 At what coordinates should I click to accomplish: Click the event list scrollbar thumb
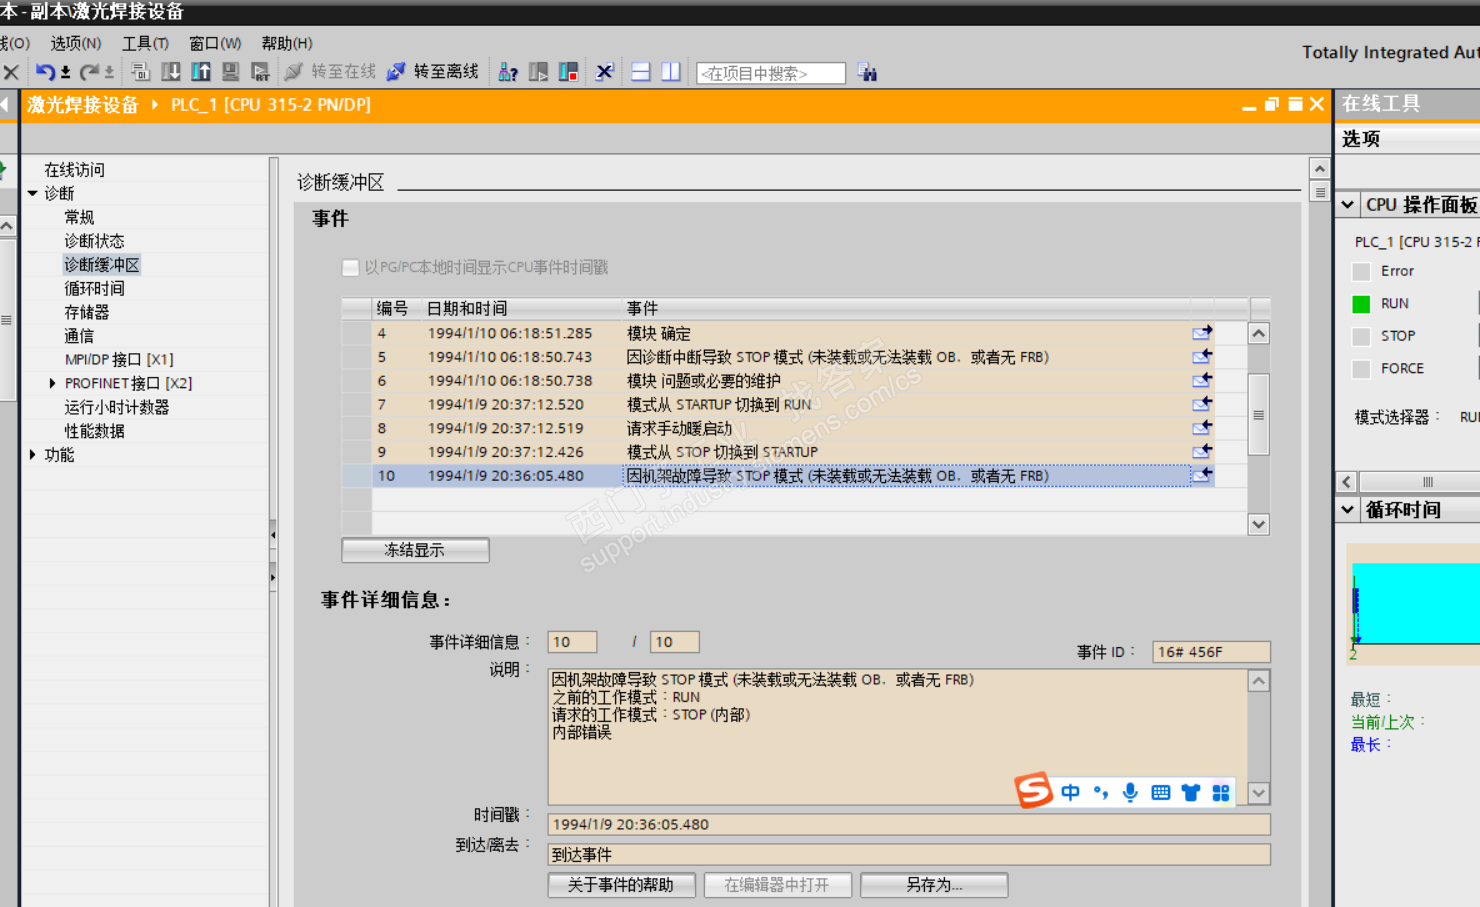click(1259, 414)
